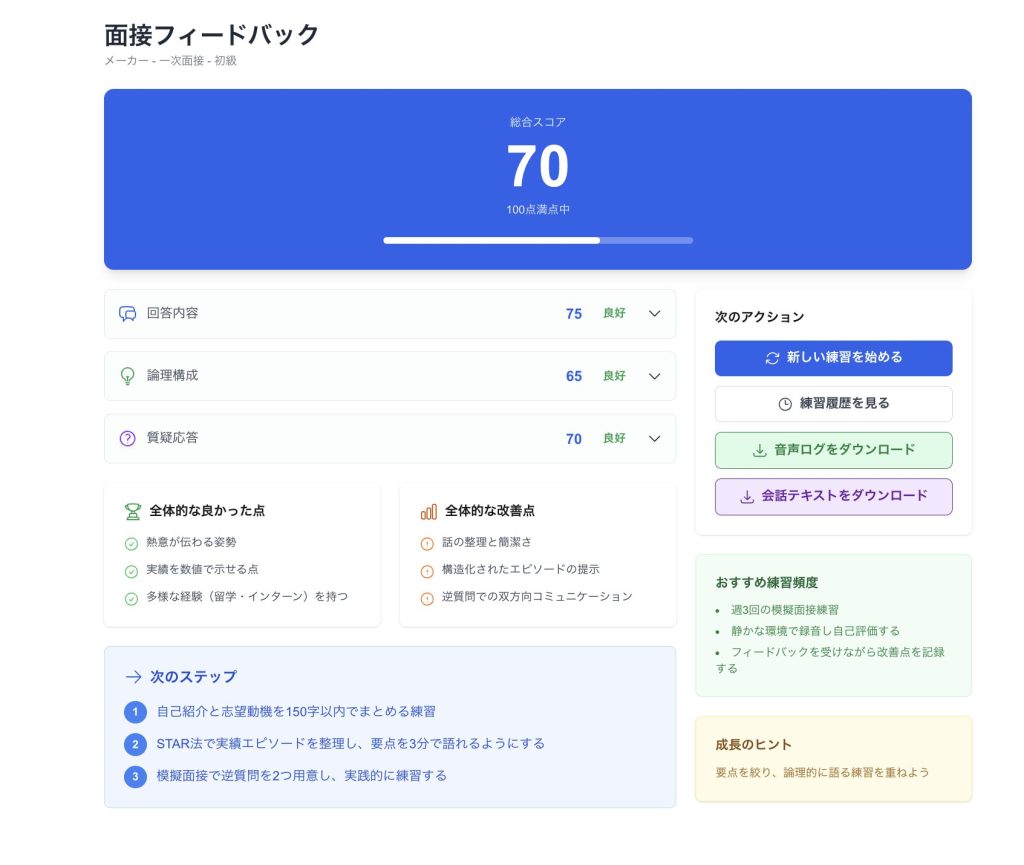The image size is (1024, 865).
Task: Select step number 1 circle badge
Action: pyautogui.click(x=135, y=712)
